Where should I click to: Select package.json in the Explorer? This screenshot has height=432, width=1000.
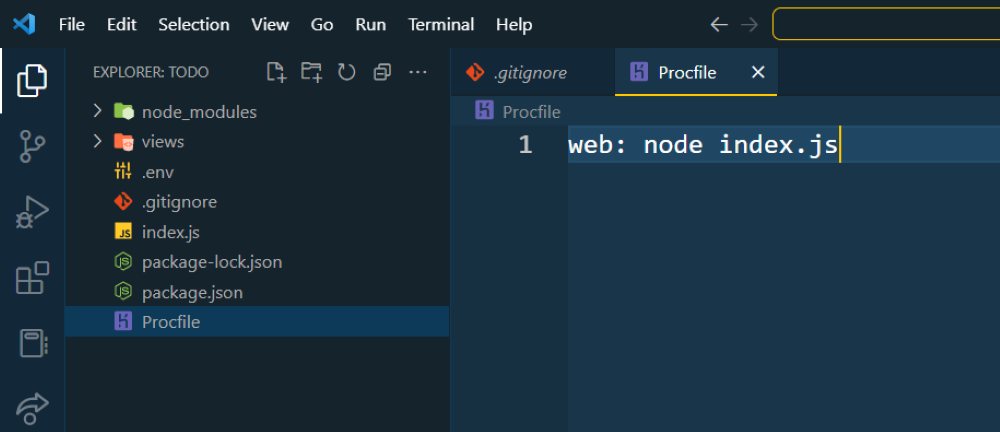click(x=192, y=292)
